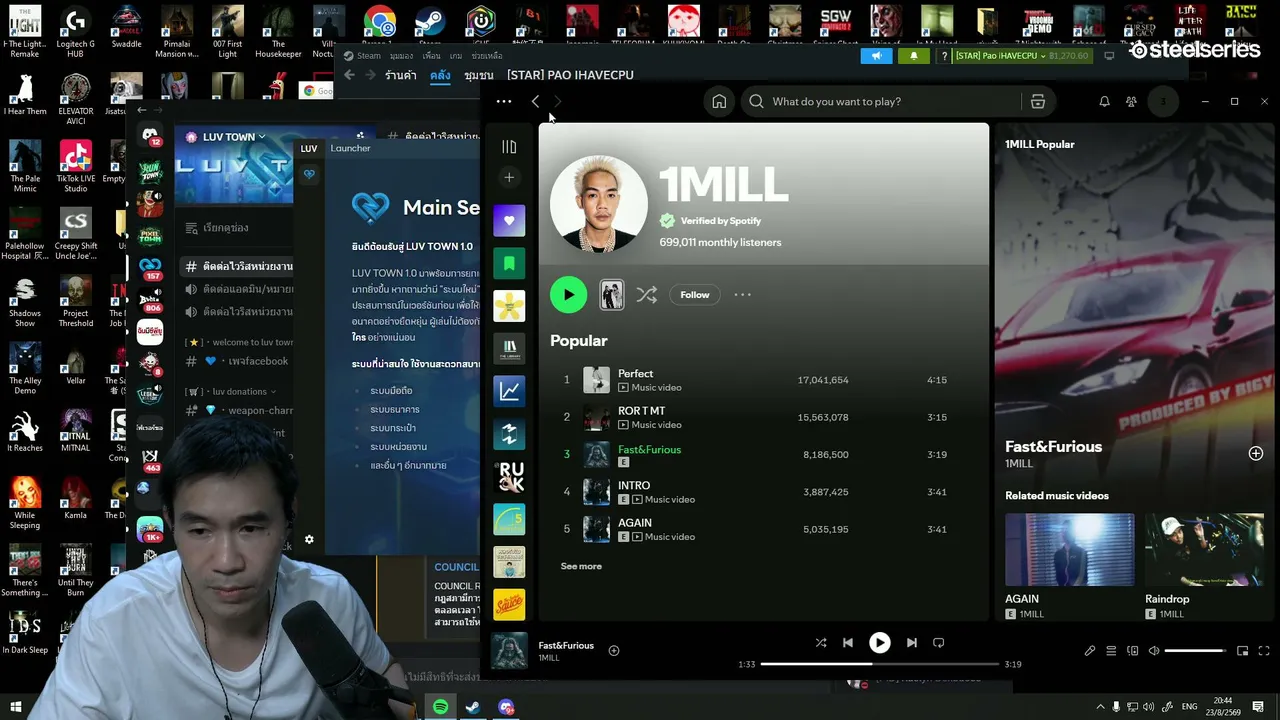The width and height of the screenshot is (1280, 720).
Task: Toggle shuffle in the player bar
Action: click(x=821, y=643)
